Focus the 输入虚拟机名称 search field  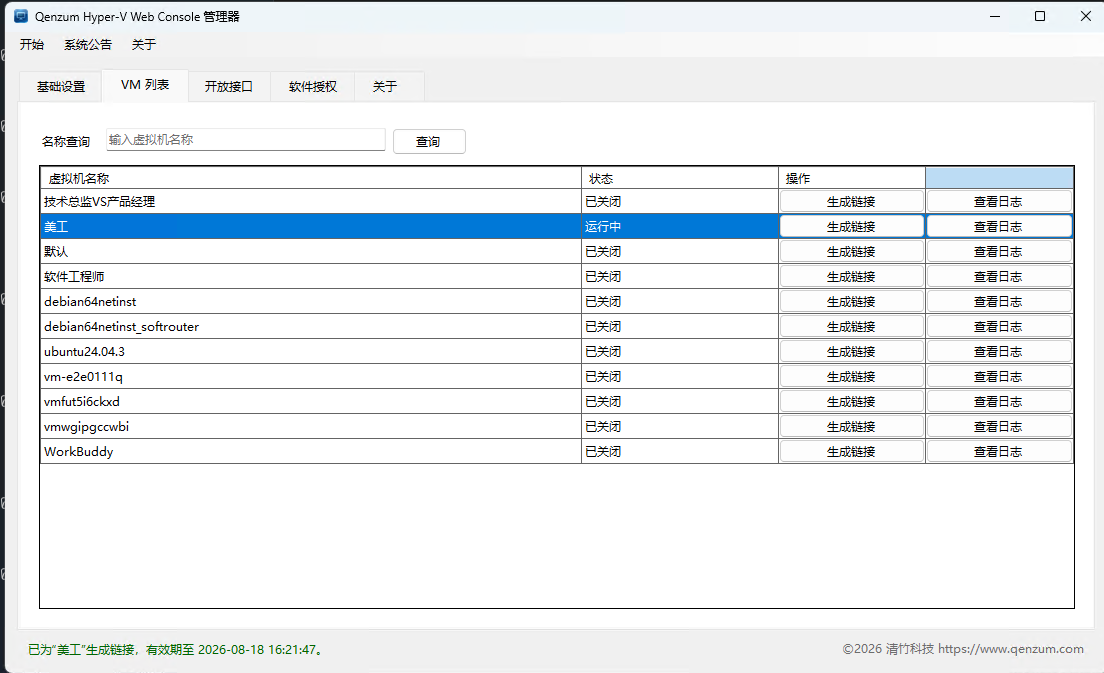[x=246, y=140]
